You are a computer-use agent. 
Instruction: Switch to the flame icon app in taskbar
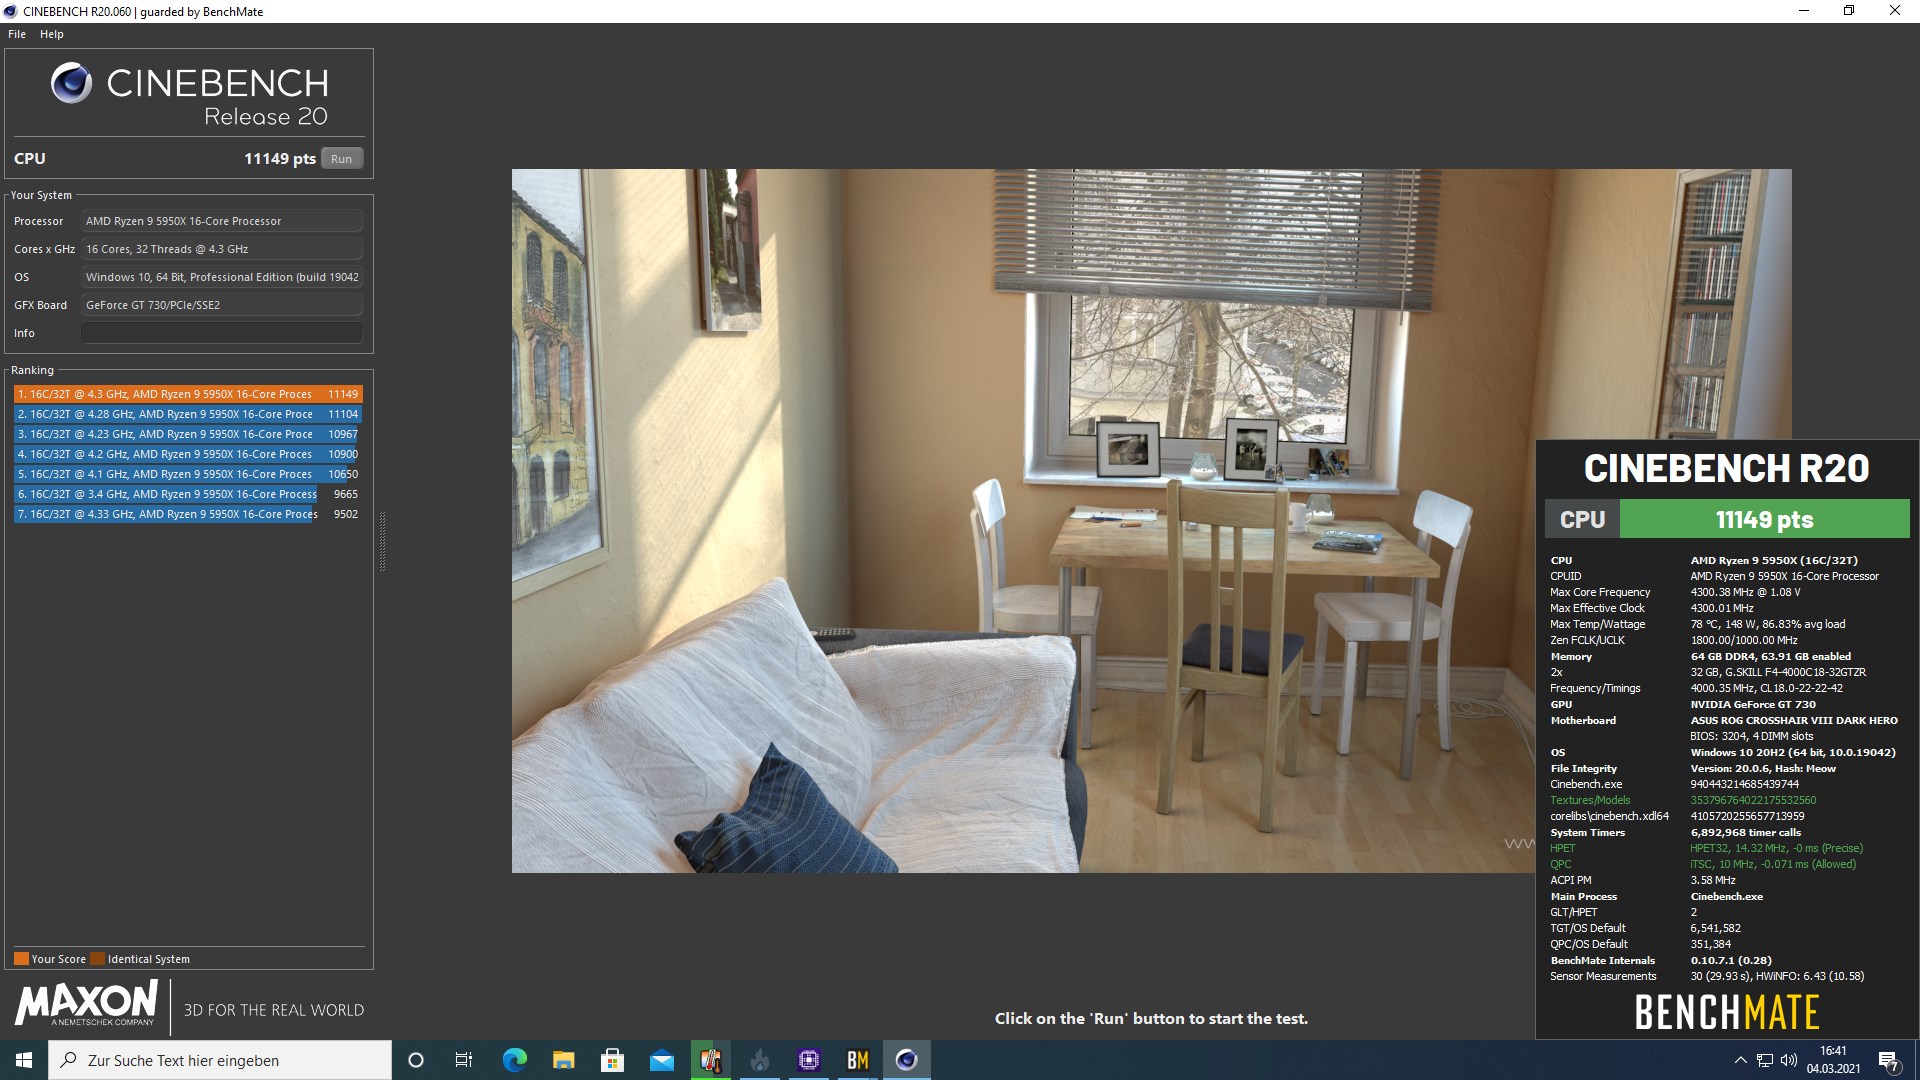pos(759,1060)
